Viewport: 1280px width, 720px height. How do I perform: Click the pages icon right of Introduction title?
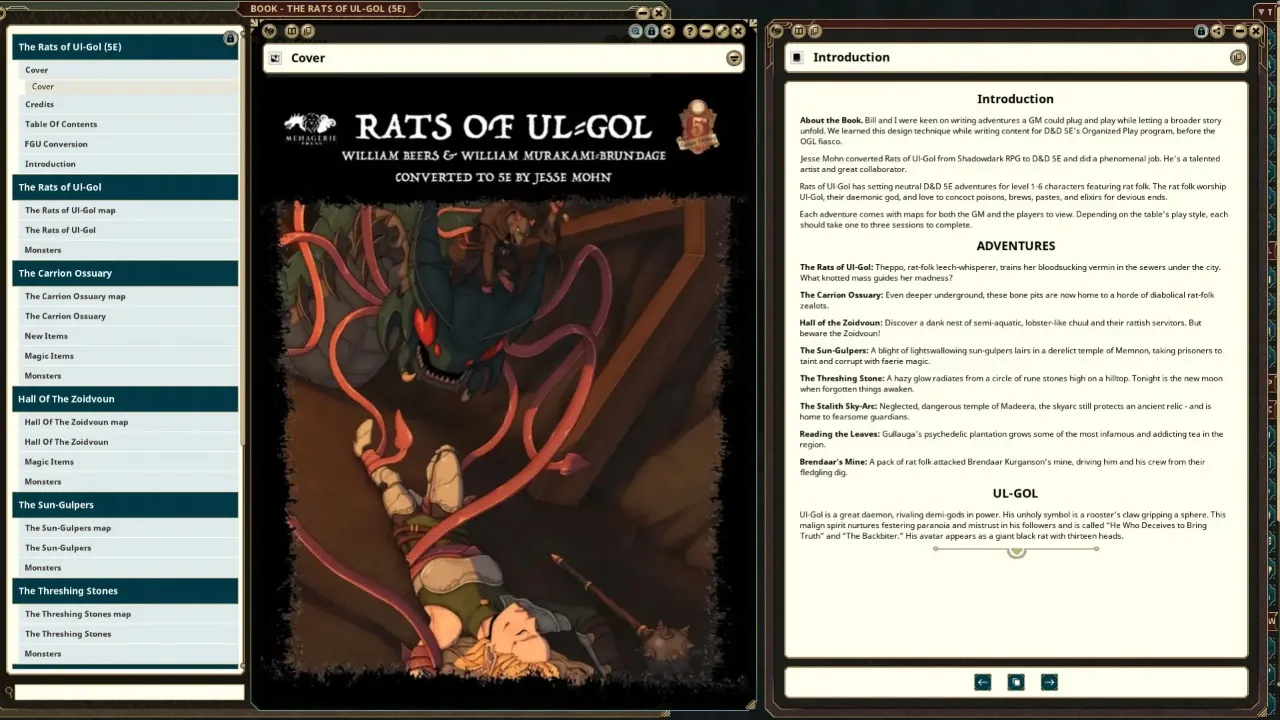pyautogui.click(x=1238, y=57)
